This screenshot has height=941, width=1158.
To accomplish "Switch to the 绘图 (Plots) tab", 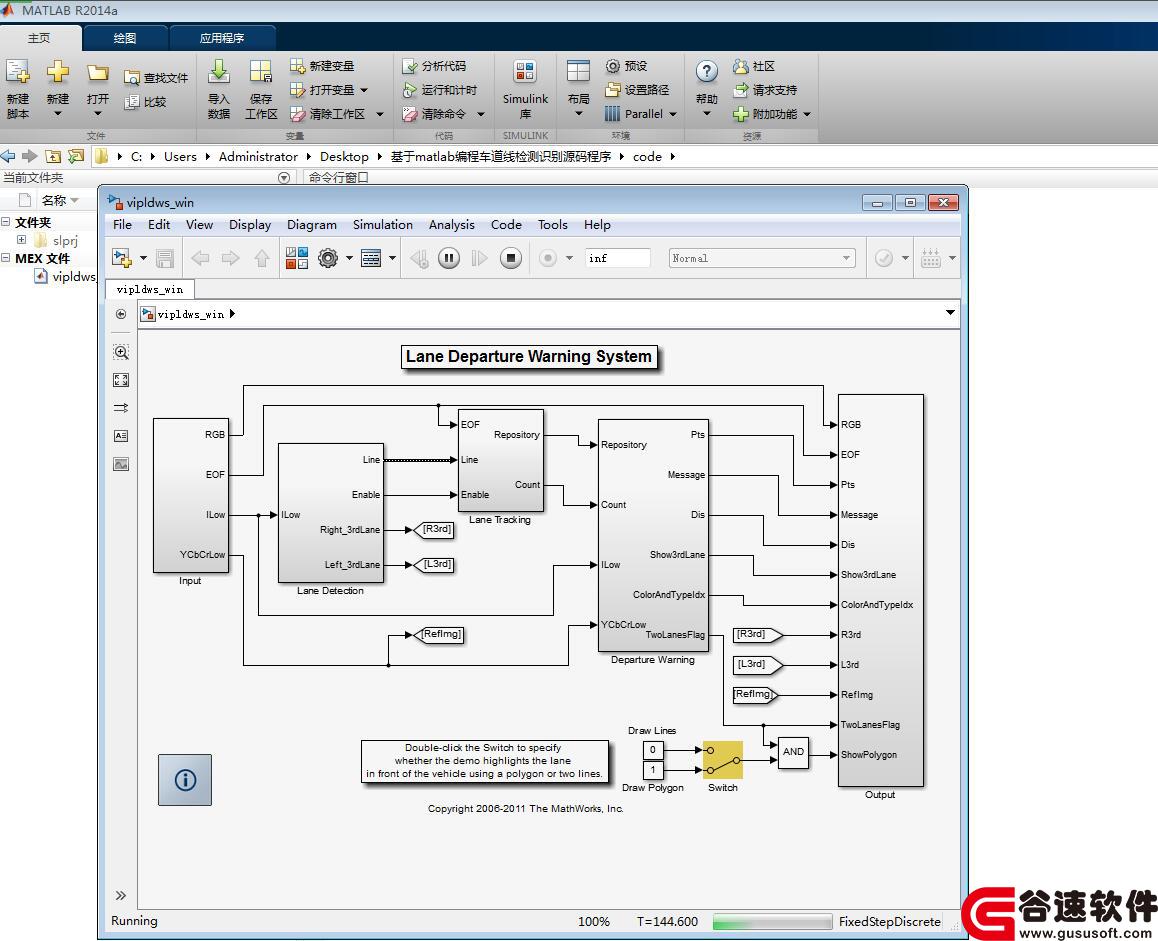I will (125, 38).
